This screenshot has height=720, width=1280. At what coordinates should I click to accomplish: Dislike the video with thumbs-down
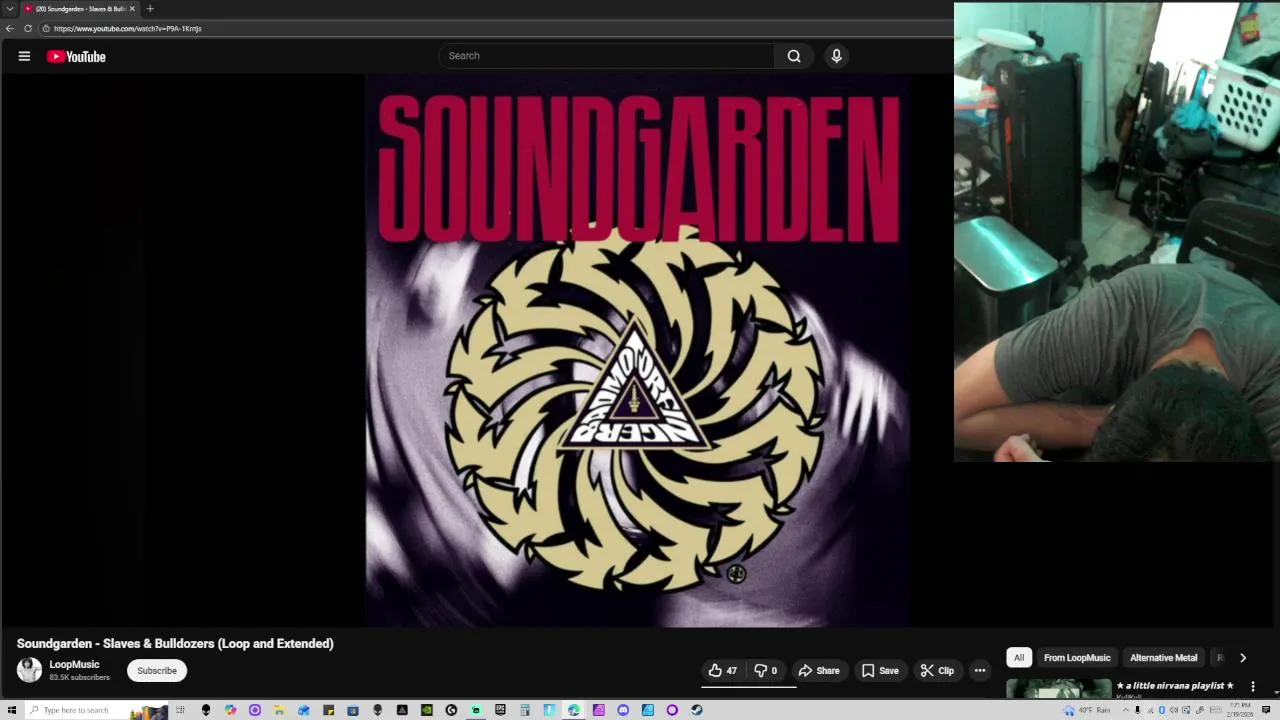tap(766, 670)
